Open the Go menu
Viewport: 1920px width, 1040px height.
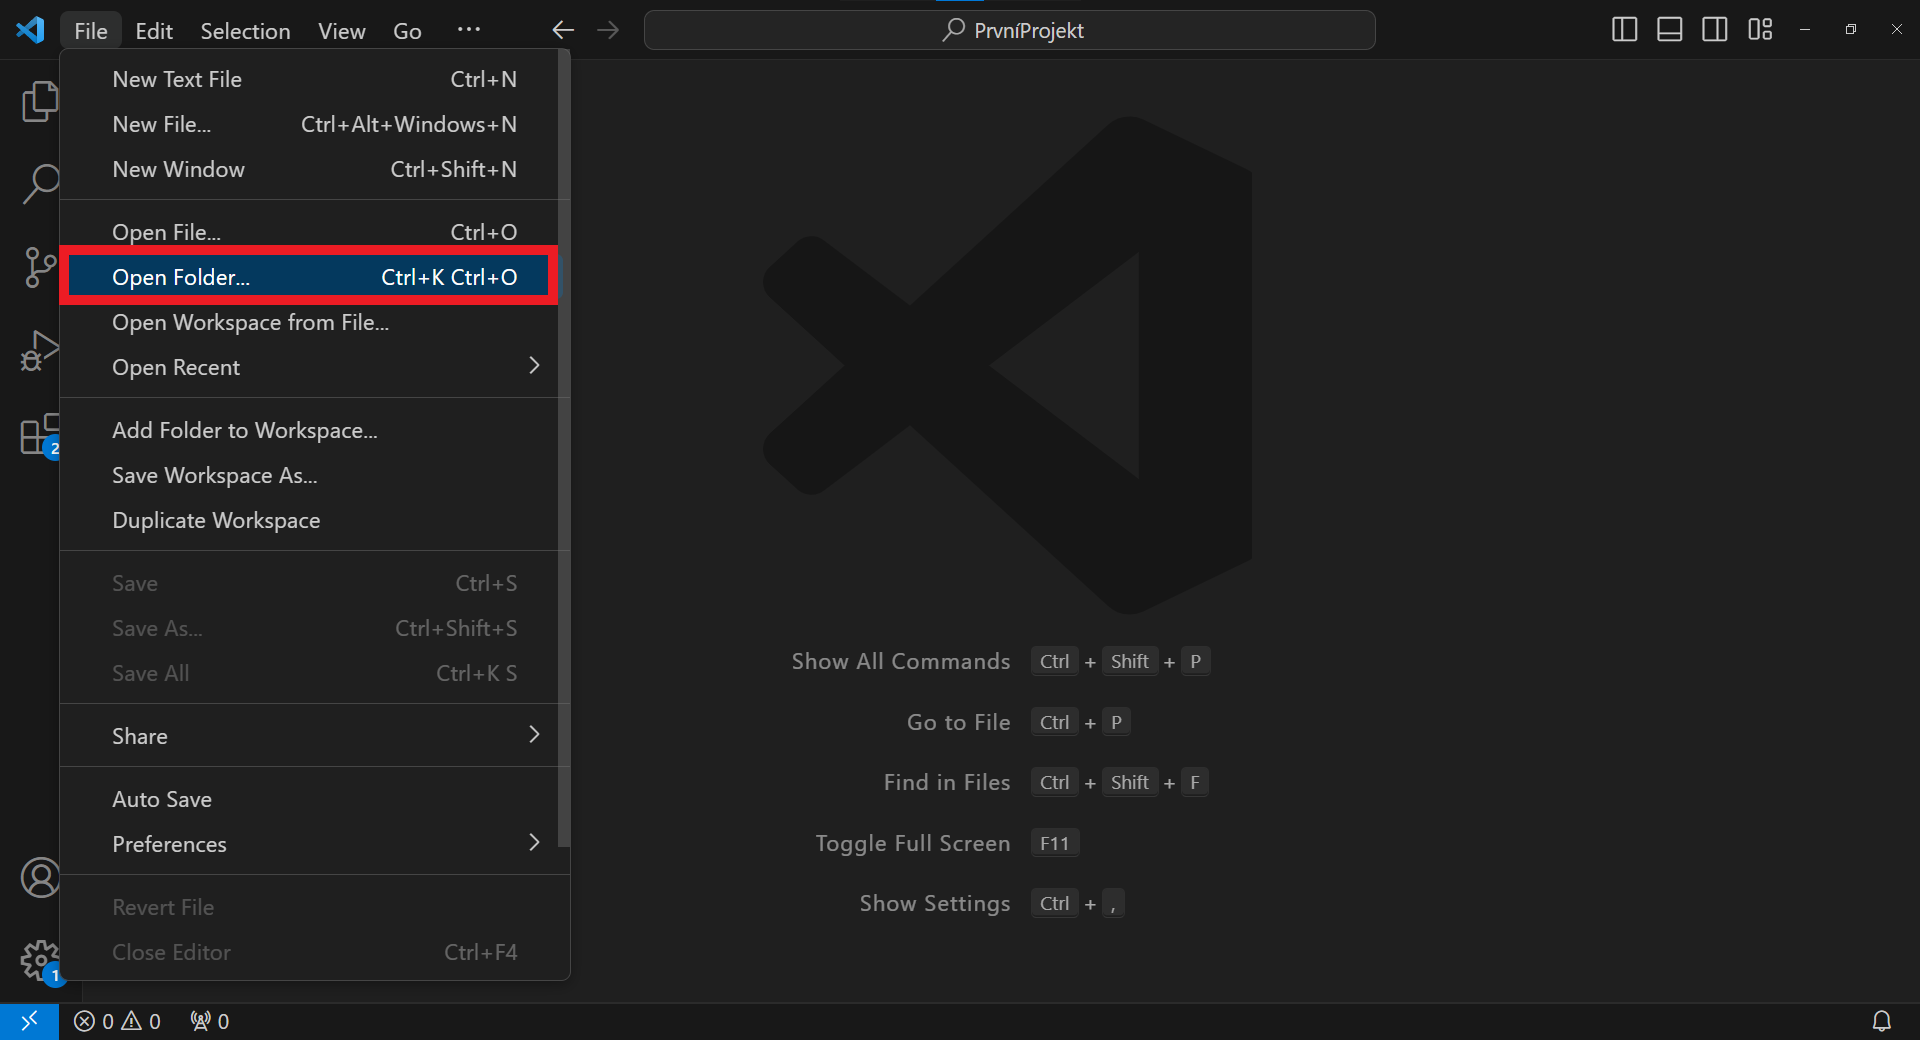[x=407, y=30]
